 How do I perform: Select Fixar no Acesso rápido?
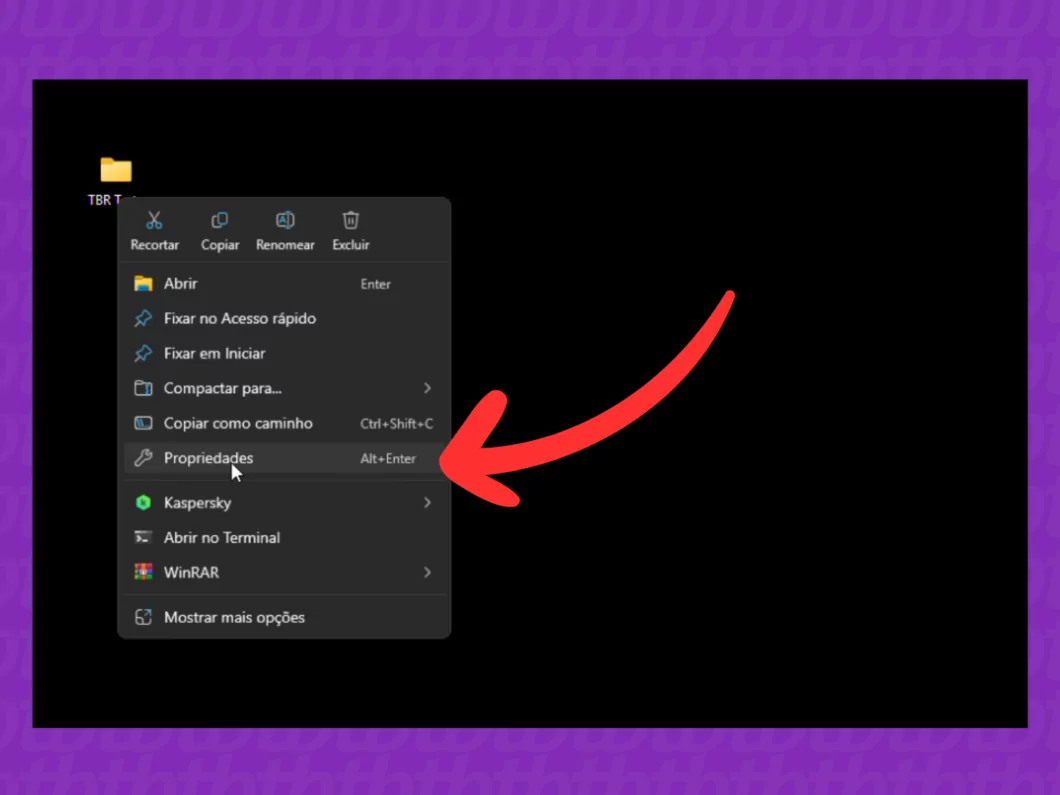pyautogui.click(x=285, y=318)
